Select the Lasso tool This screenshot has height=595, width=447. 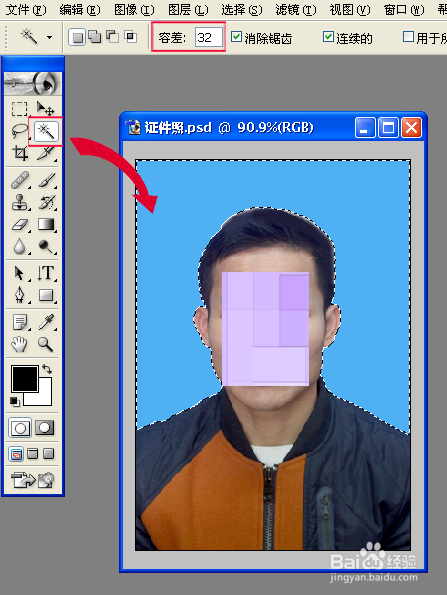[19, 131]
